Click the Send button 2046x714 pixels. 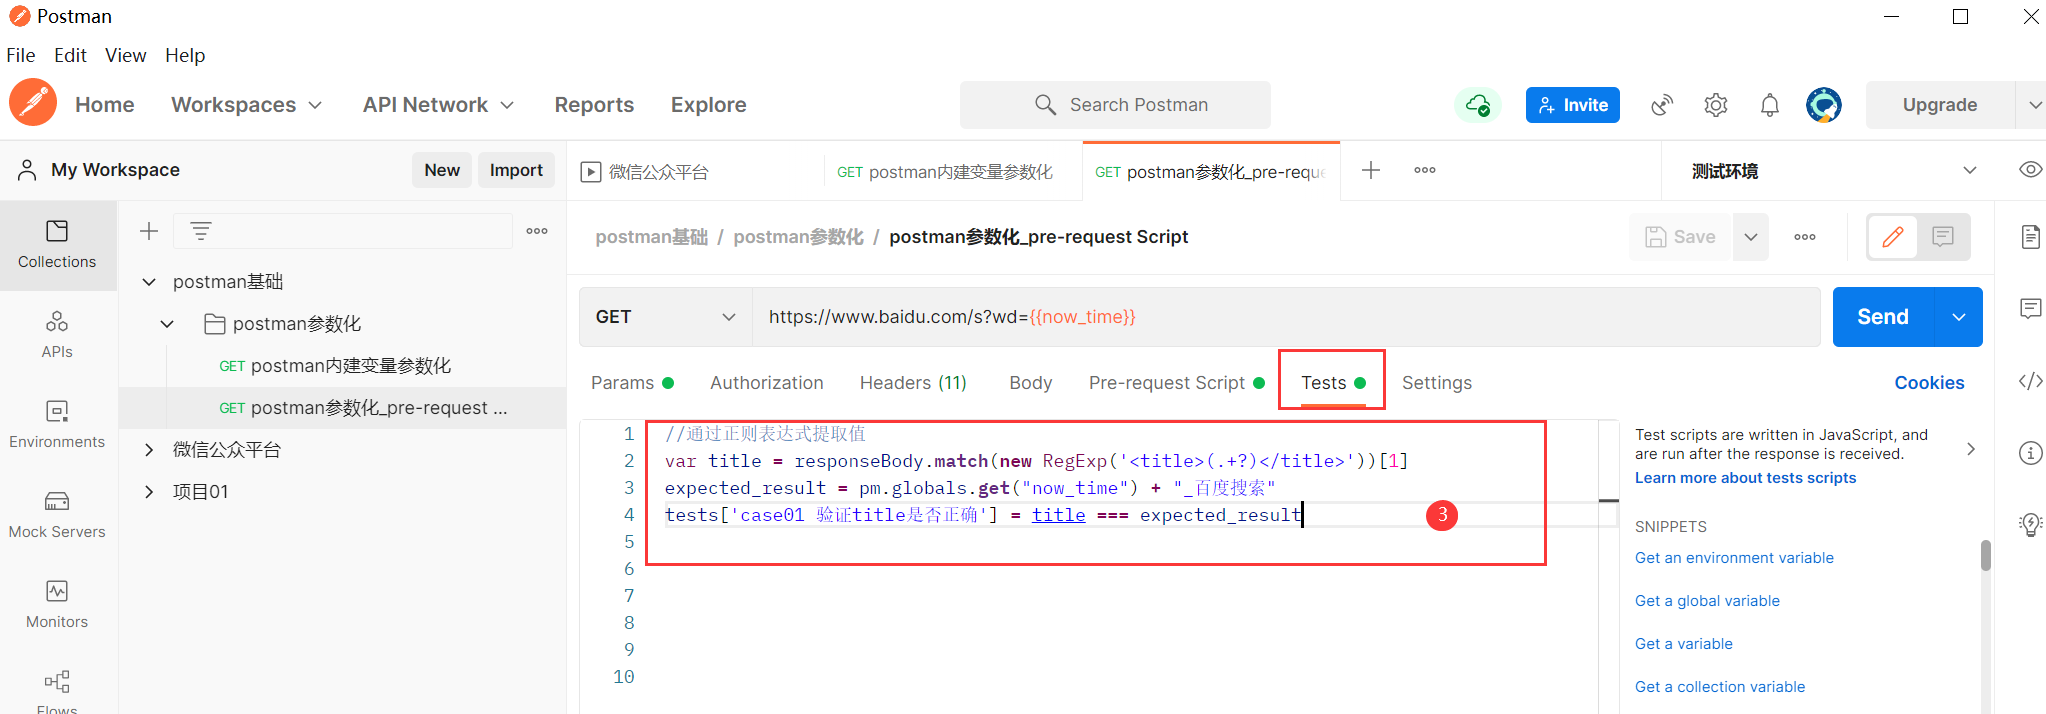tap(1882, 317)
